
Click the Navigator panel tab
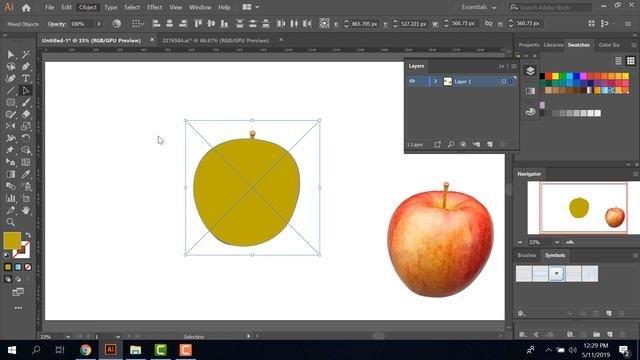click(x=529, y=174)
